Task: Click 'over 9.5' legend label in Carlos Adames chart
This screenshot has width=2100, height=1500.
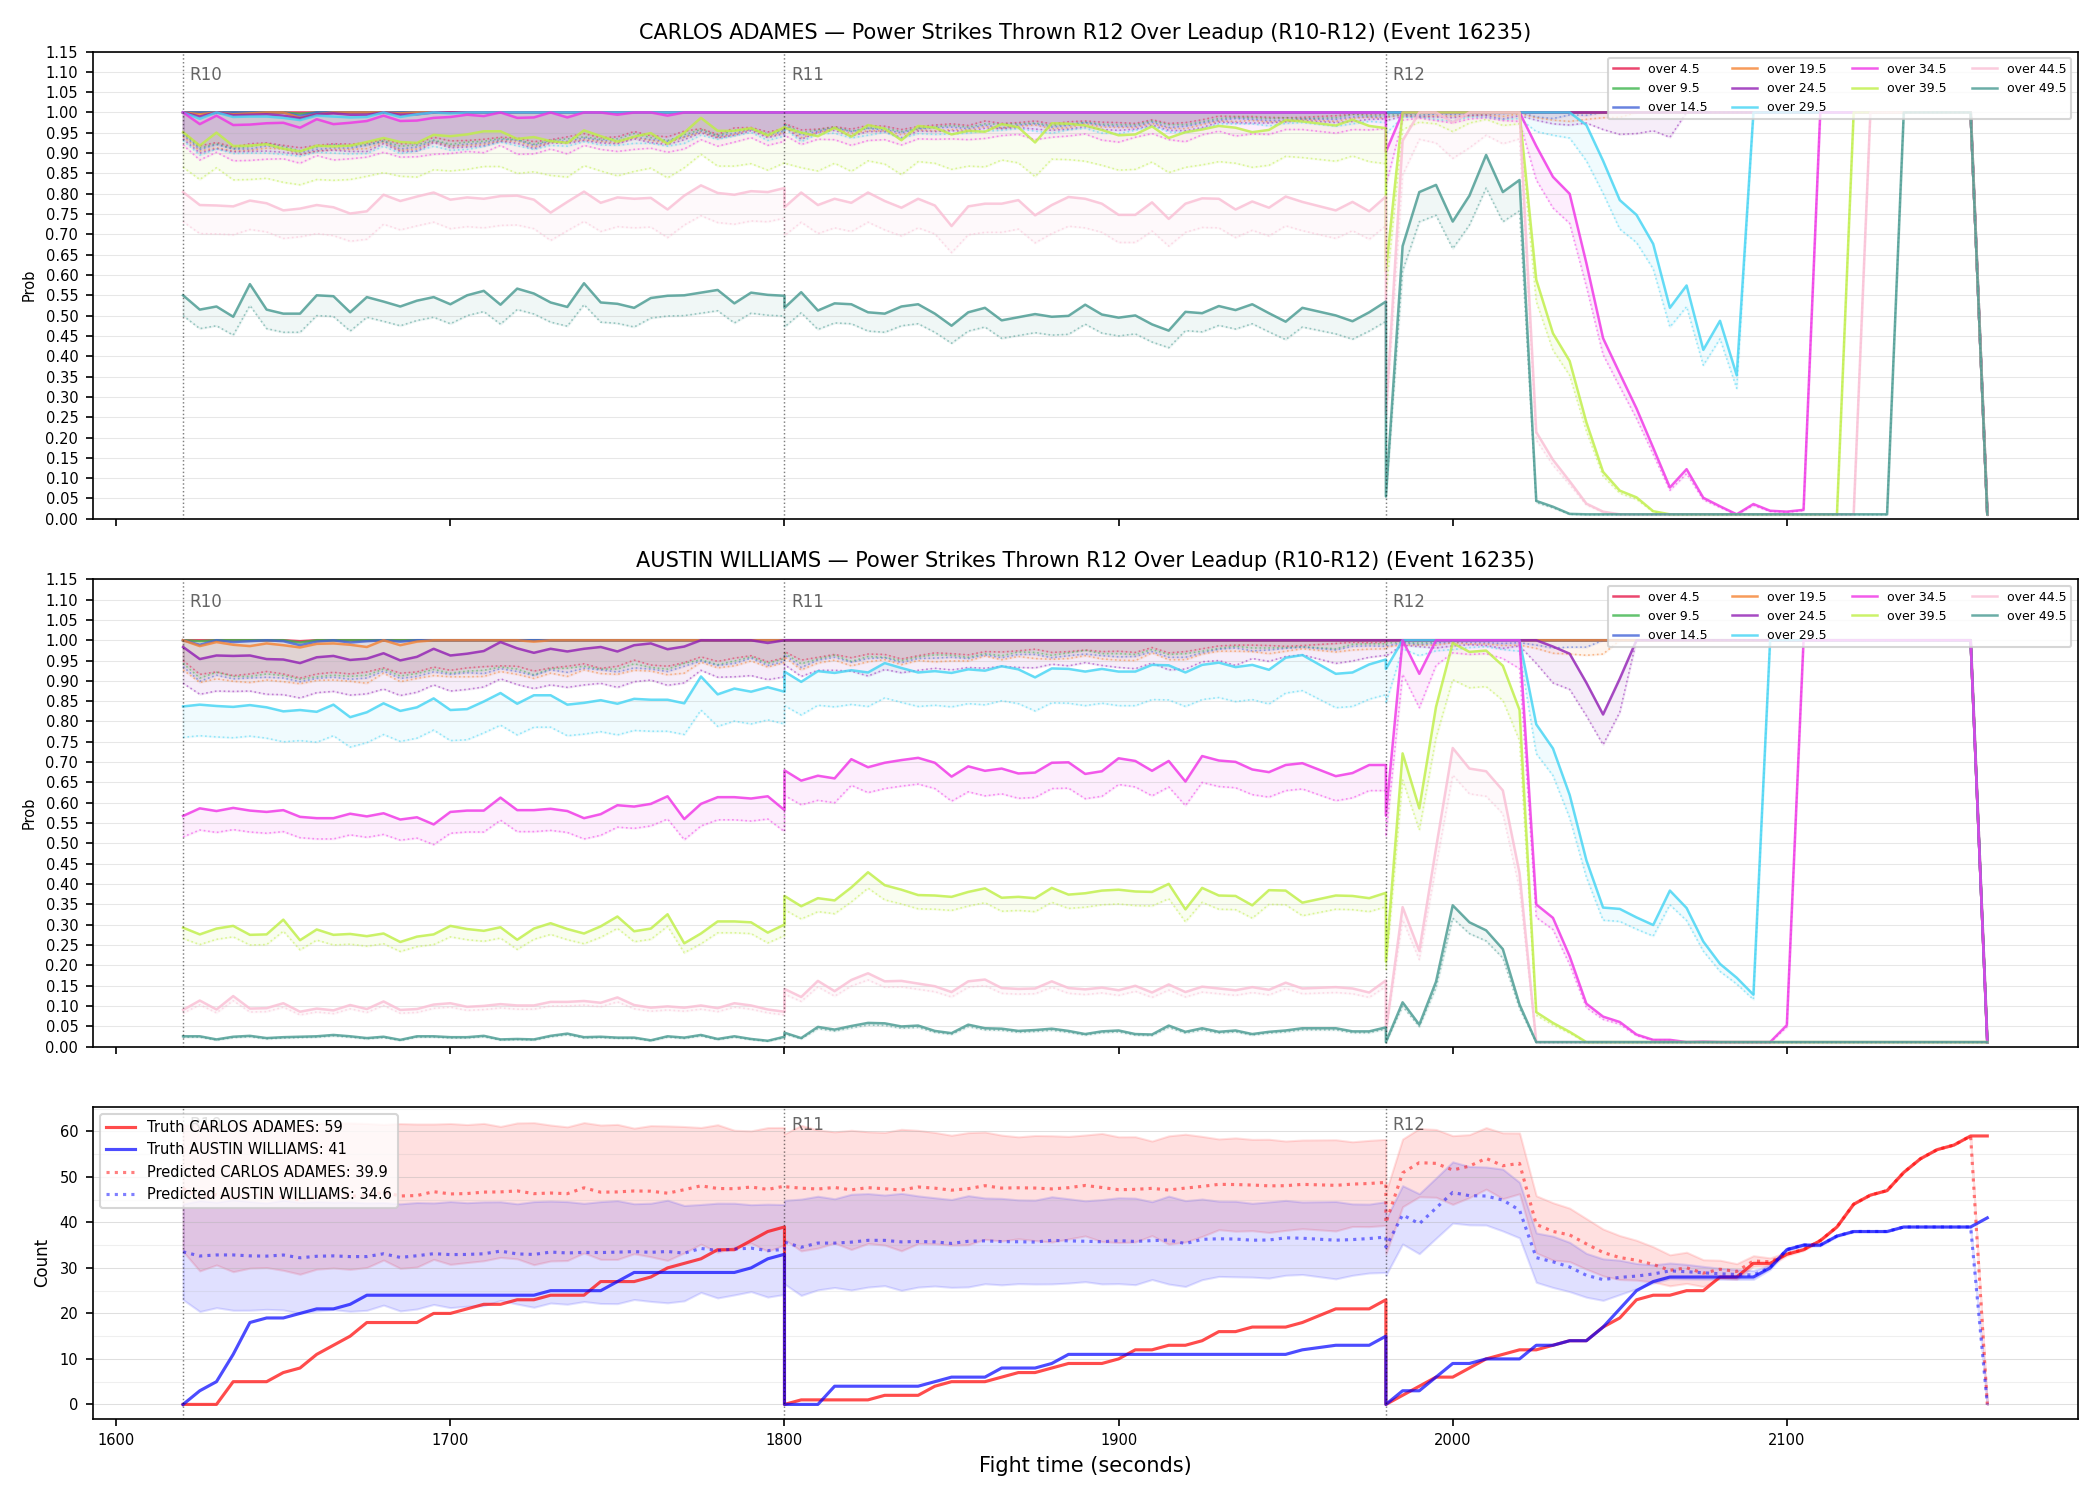Action: (1673, 88)
